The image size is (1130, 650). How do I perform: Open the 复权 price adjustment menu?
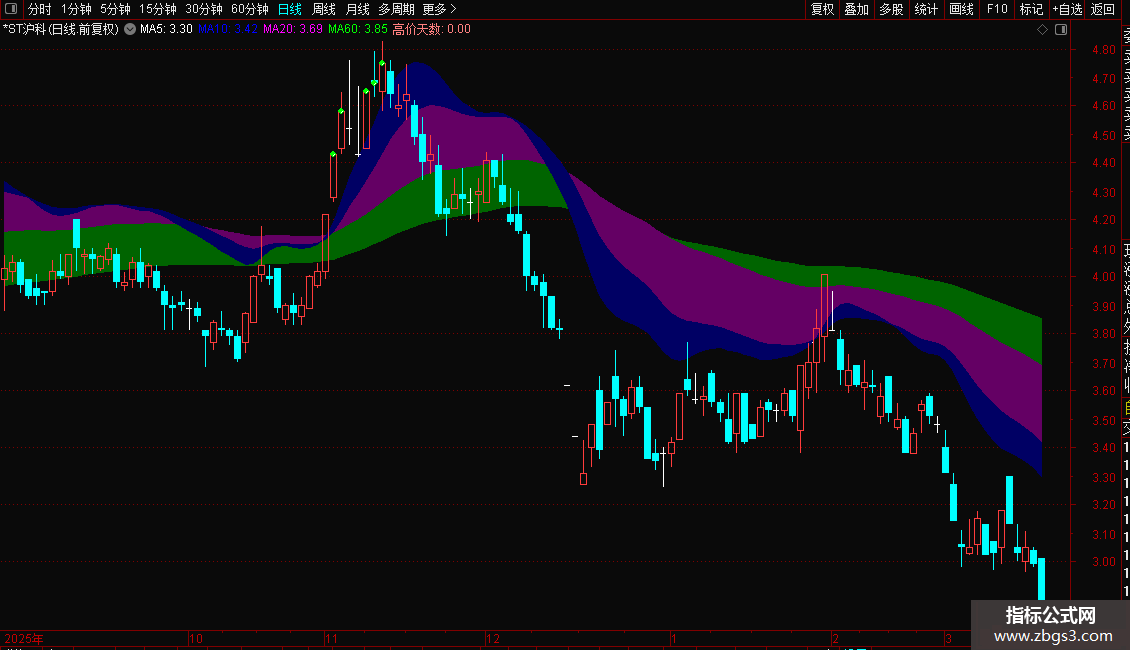point(822,9)
